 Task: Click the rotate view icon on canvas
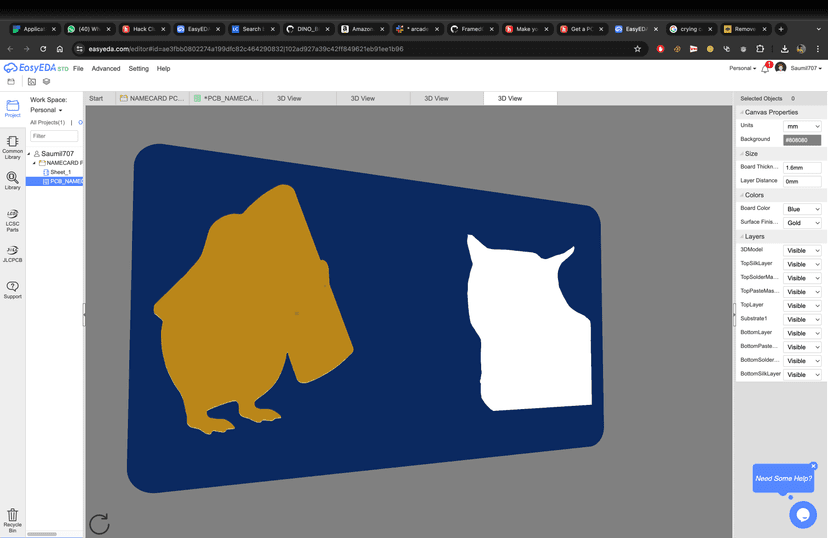99,523
